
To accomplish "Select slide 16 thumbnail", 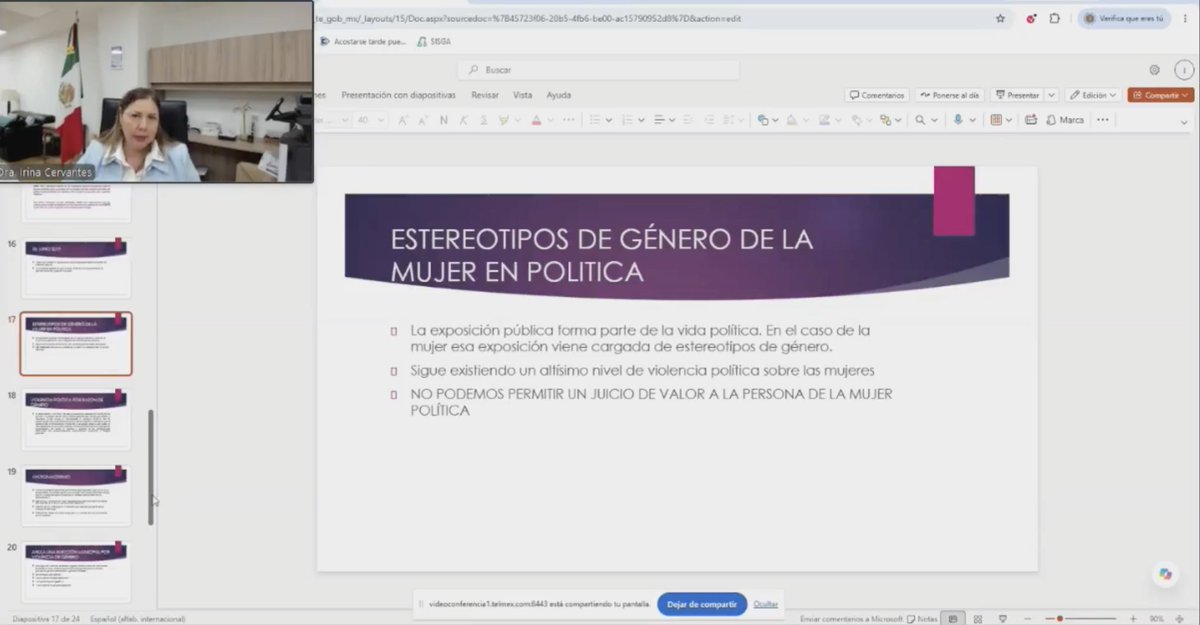I will (76, 267).
